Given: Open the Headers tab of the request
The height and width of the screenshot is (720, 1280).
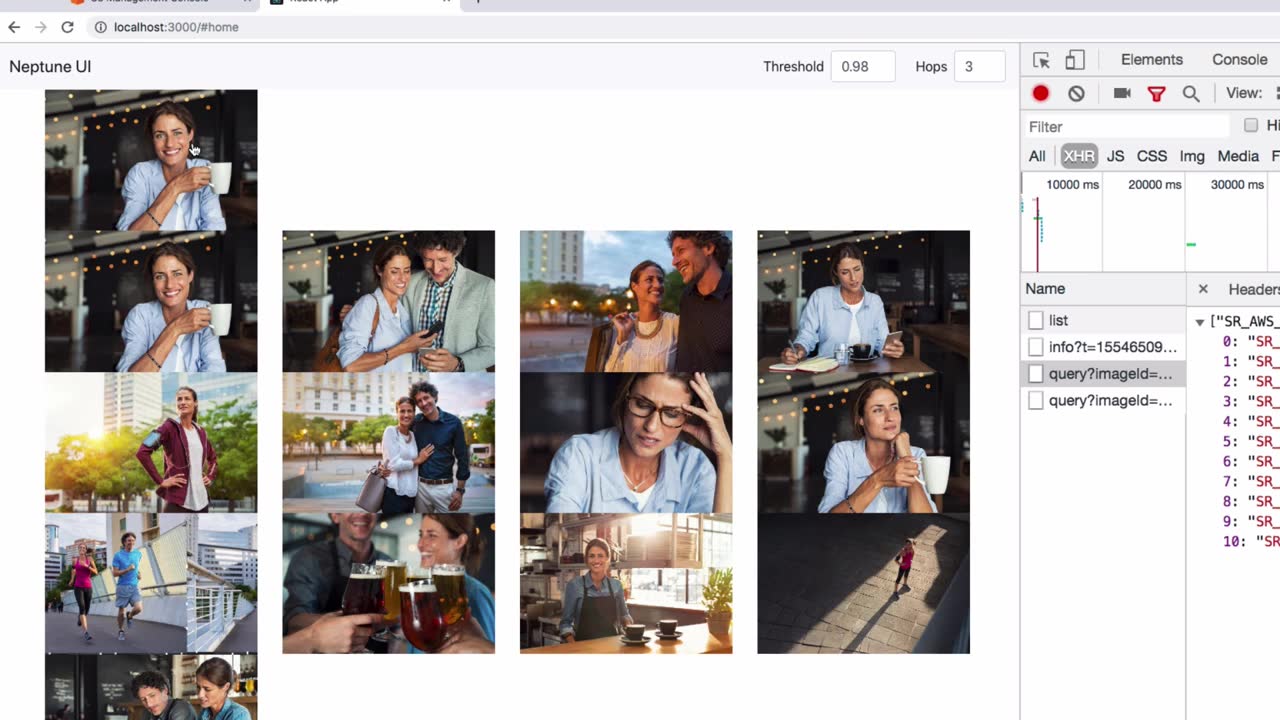Looking at the screenshot, I should pos(1254,289).
